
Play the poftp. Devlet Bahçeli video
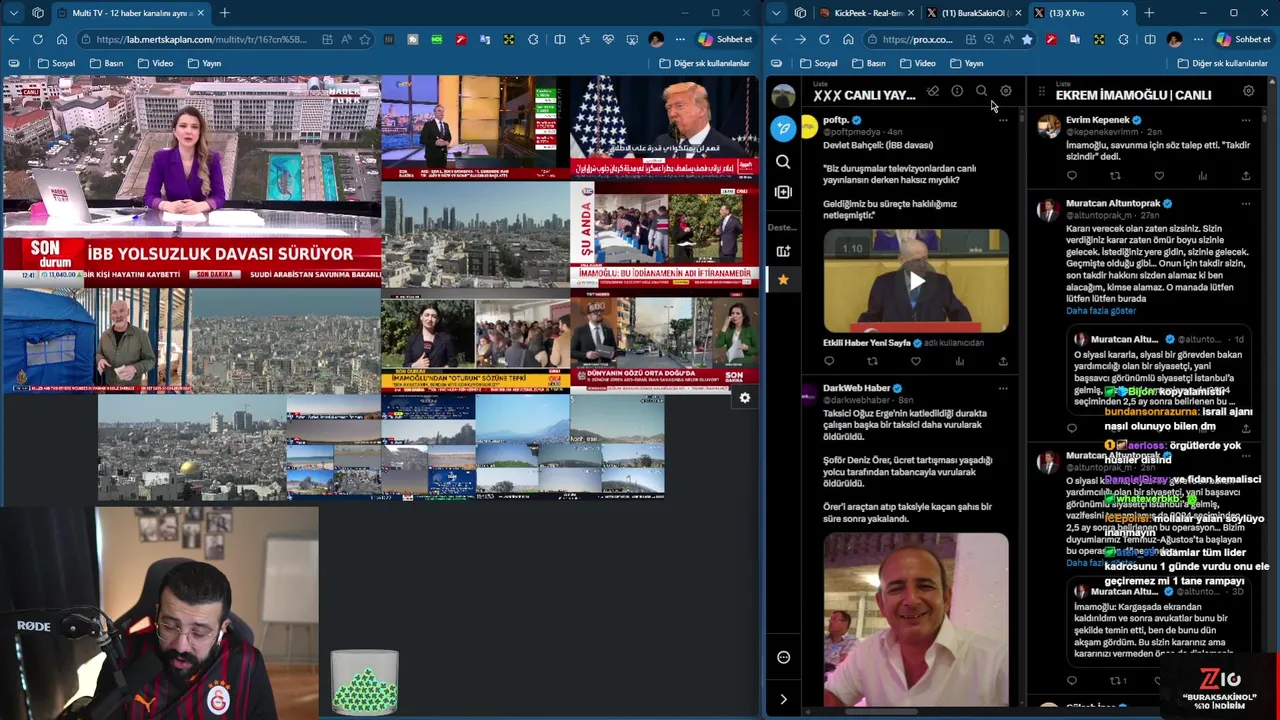(916, 281)
